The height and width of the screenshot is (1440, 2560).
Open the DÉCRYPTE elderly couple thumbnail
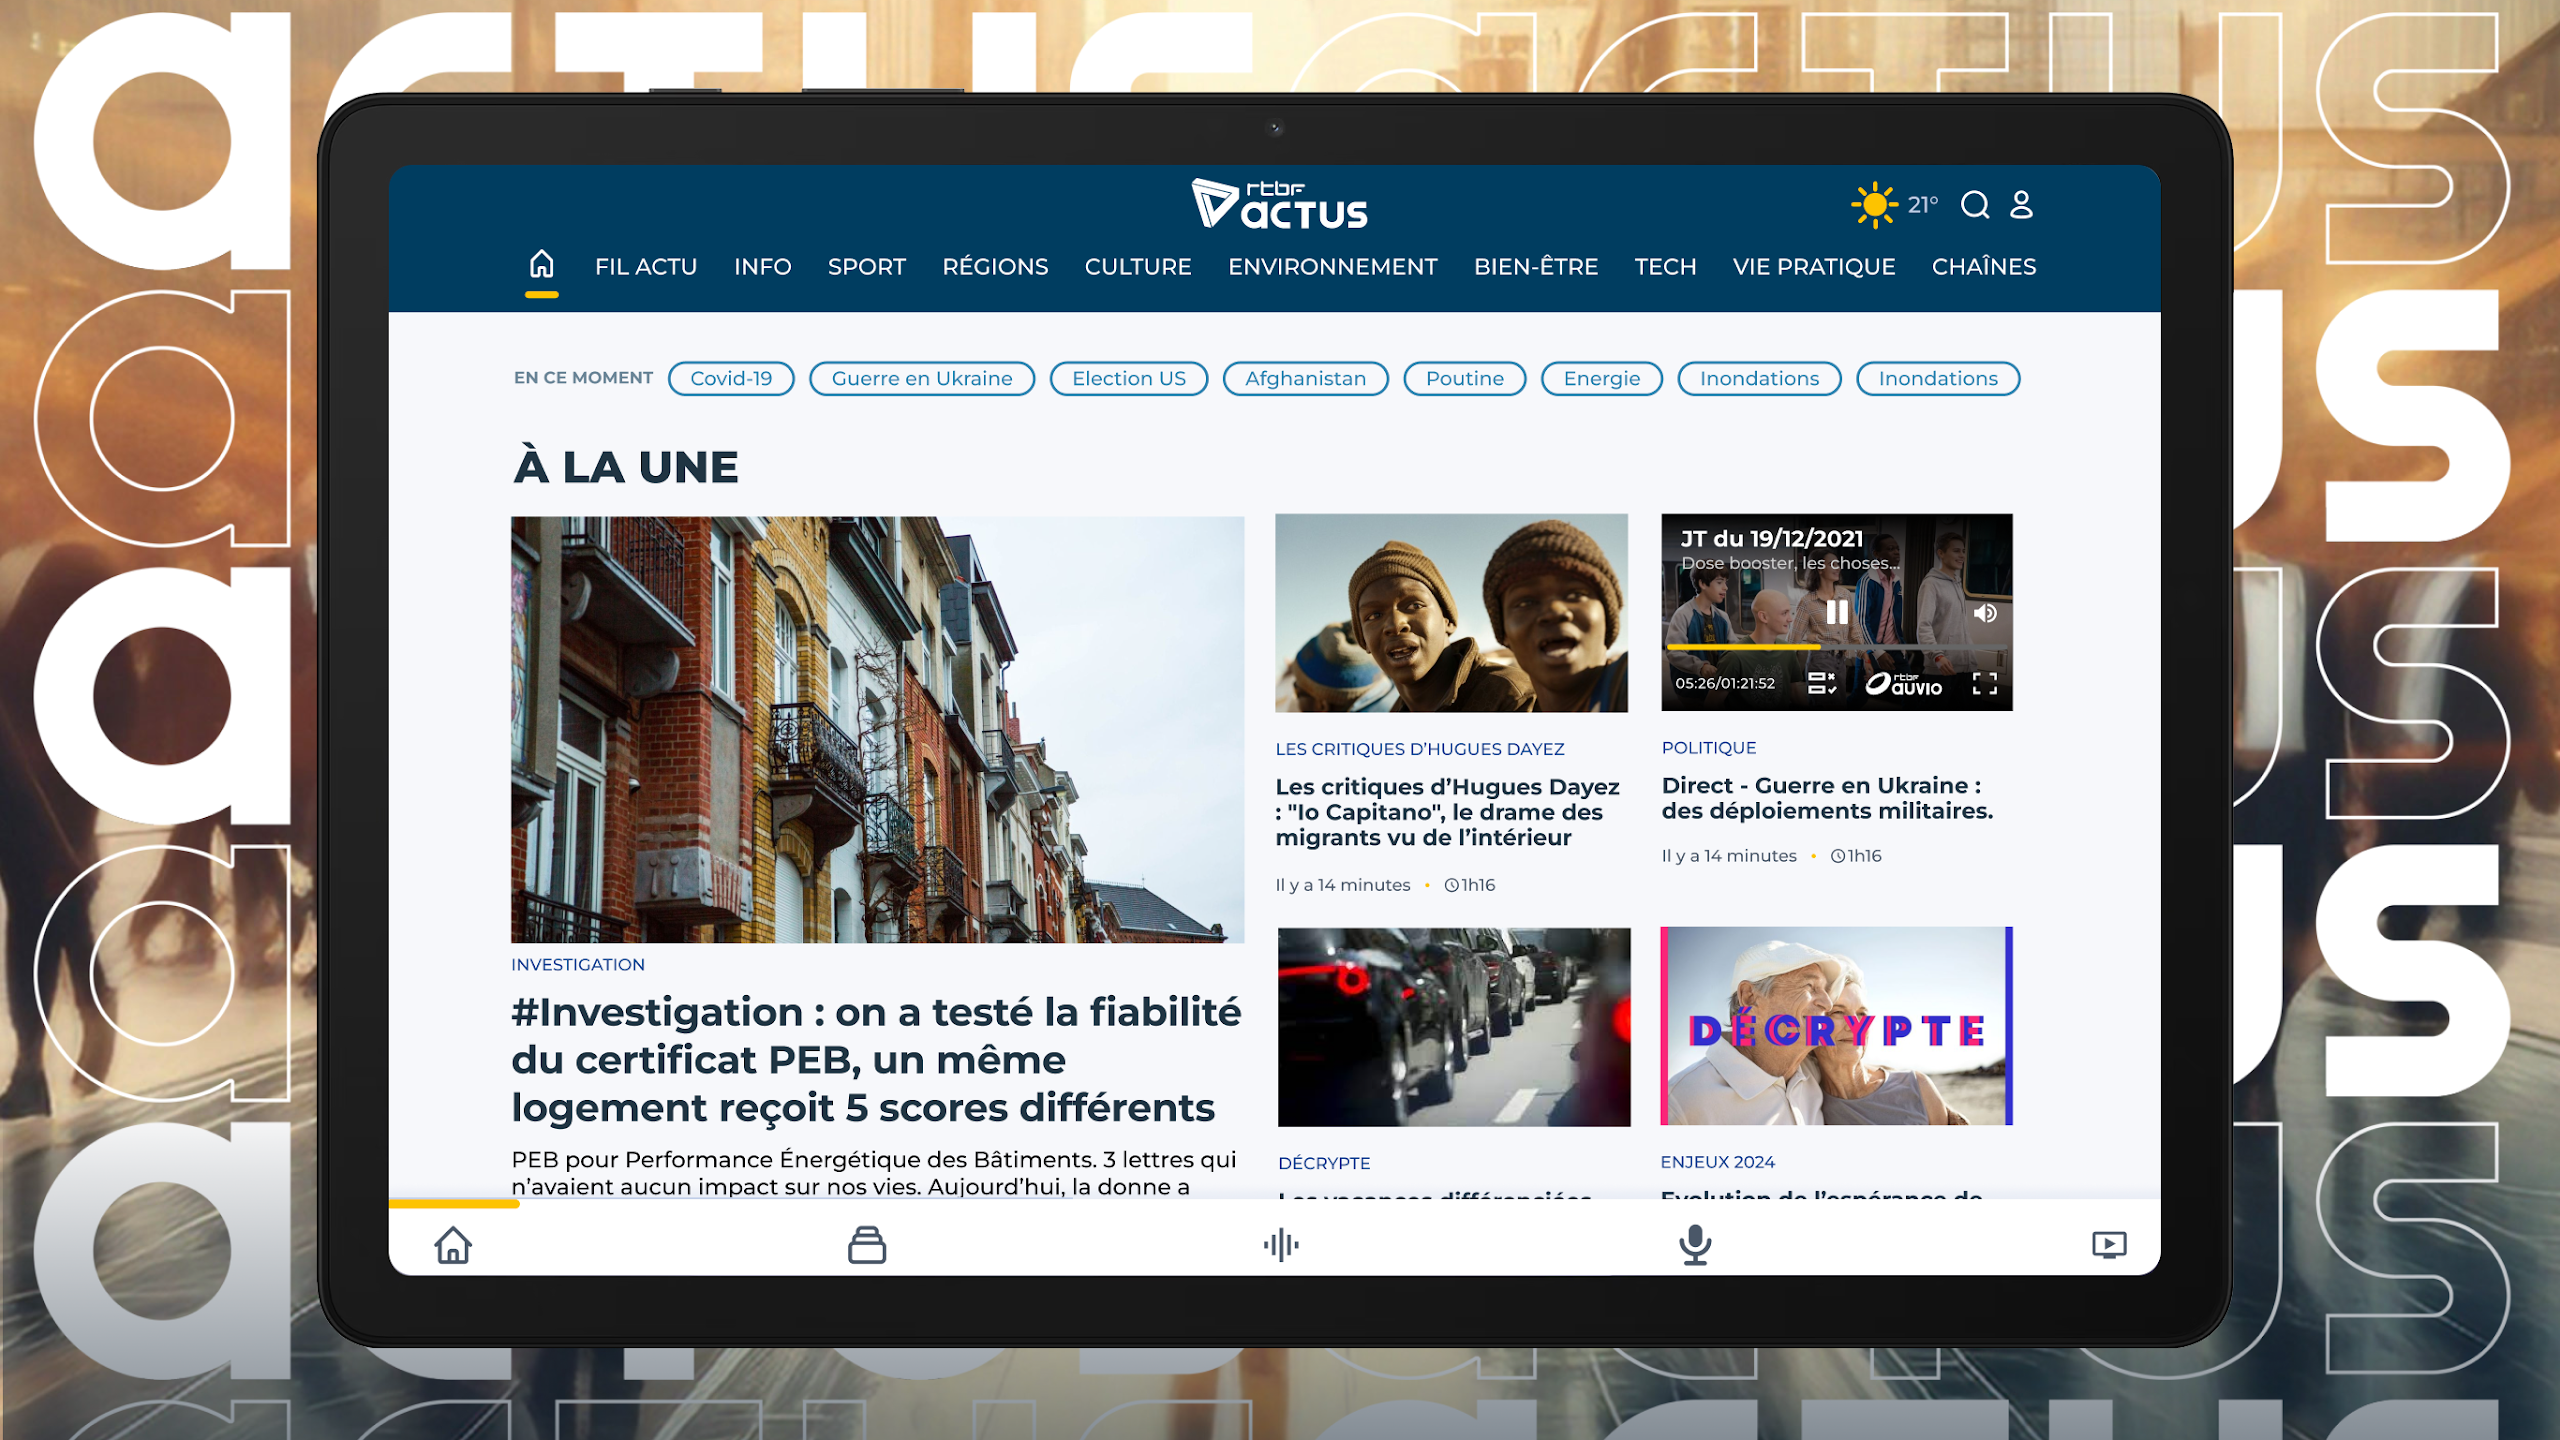click(1837, 1026)
